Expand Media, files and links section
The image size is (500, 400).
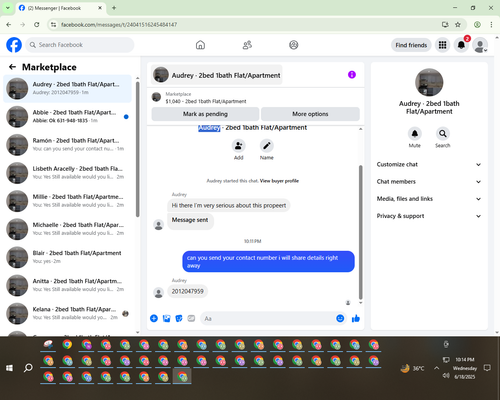pyautogui.click(x=429, y=199)
